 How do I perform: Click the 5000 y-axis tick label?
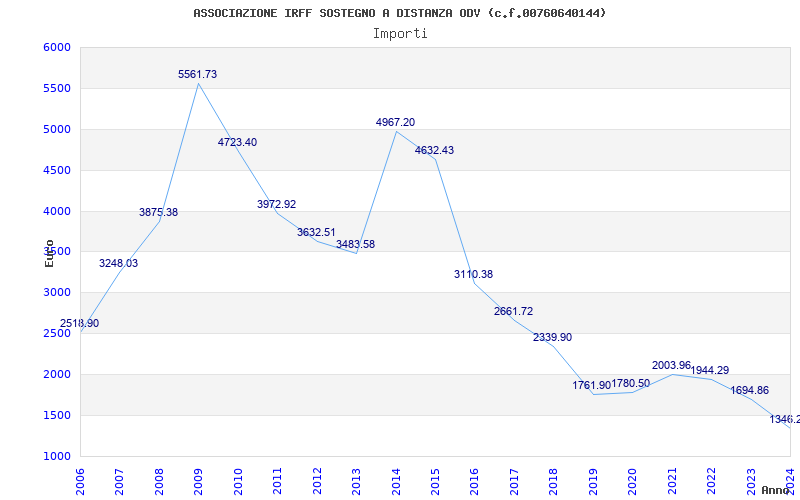tap(57, 129)
